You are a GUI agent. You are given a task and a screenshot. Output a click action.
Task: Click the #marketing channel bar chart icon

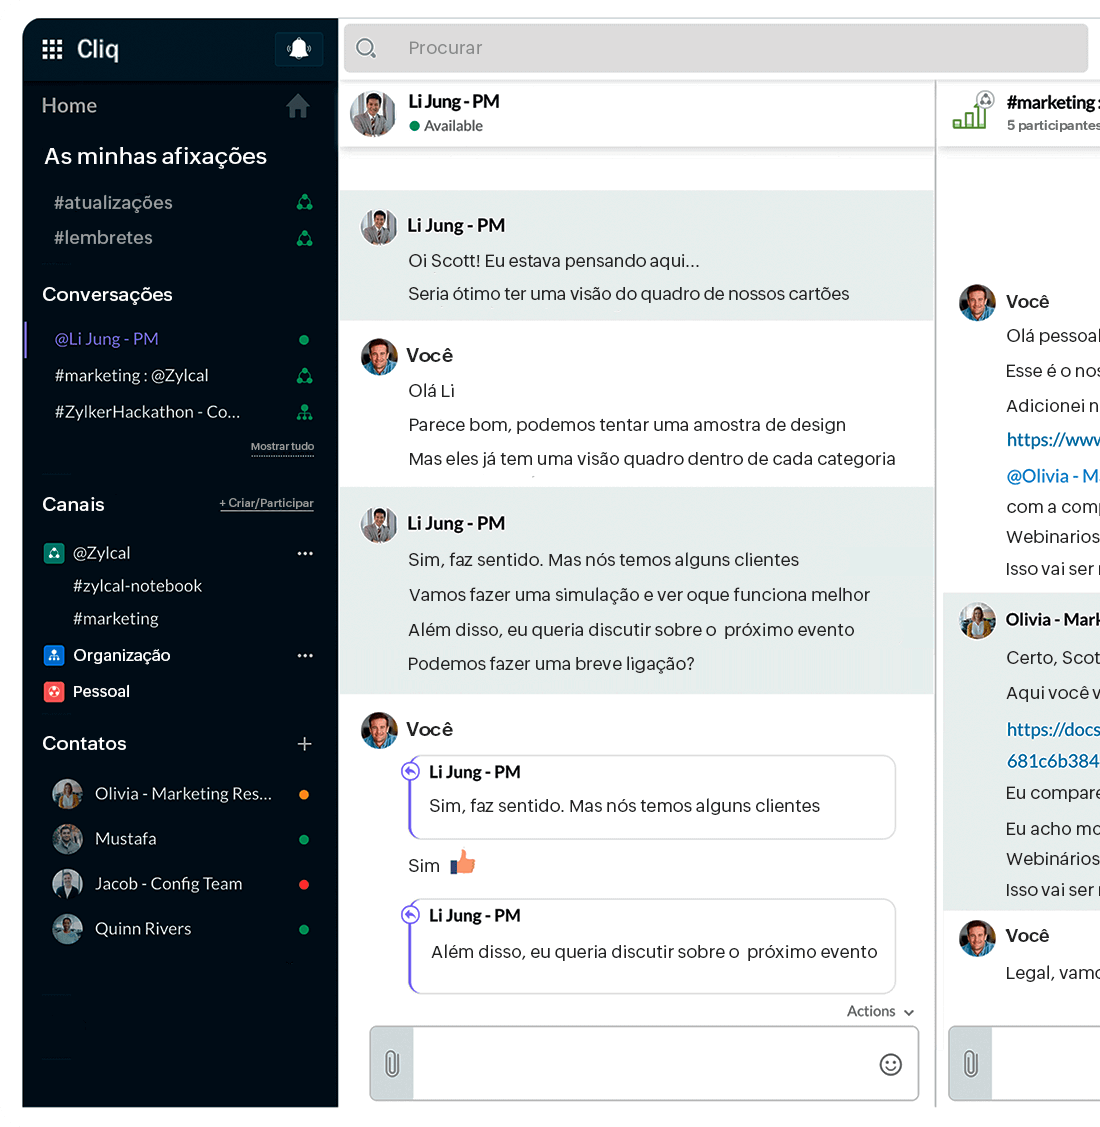pos(973,111)
